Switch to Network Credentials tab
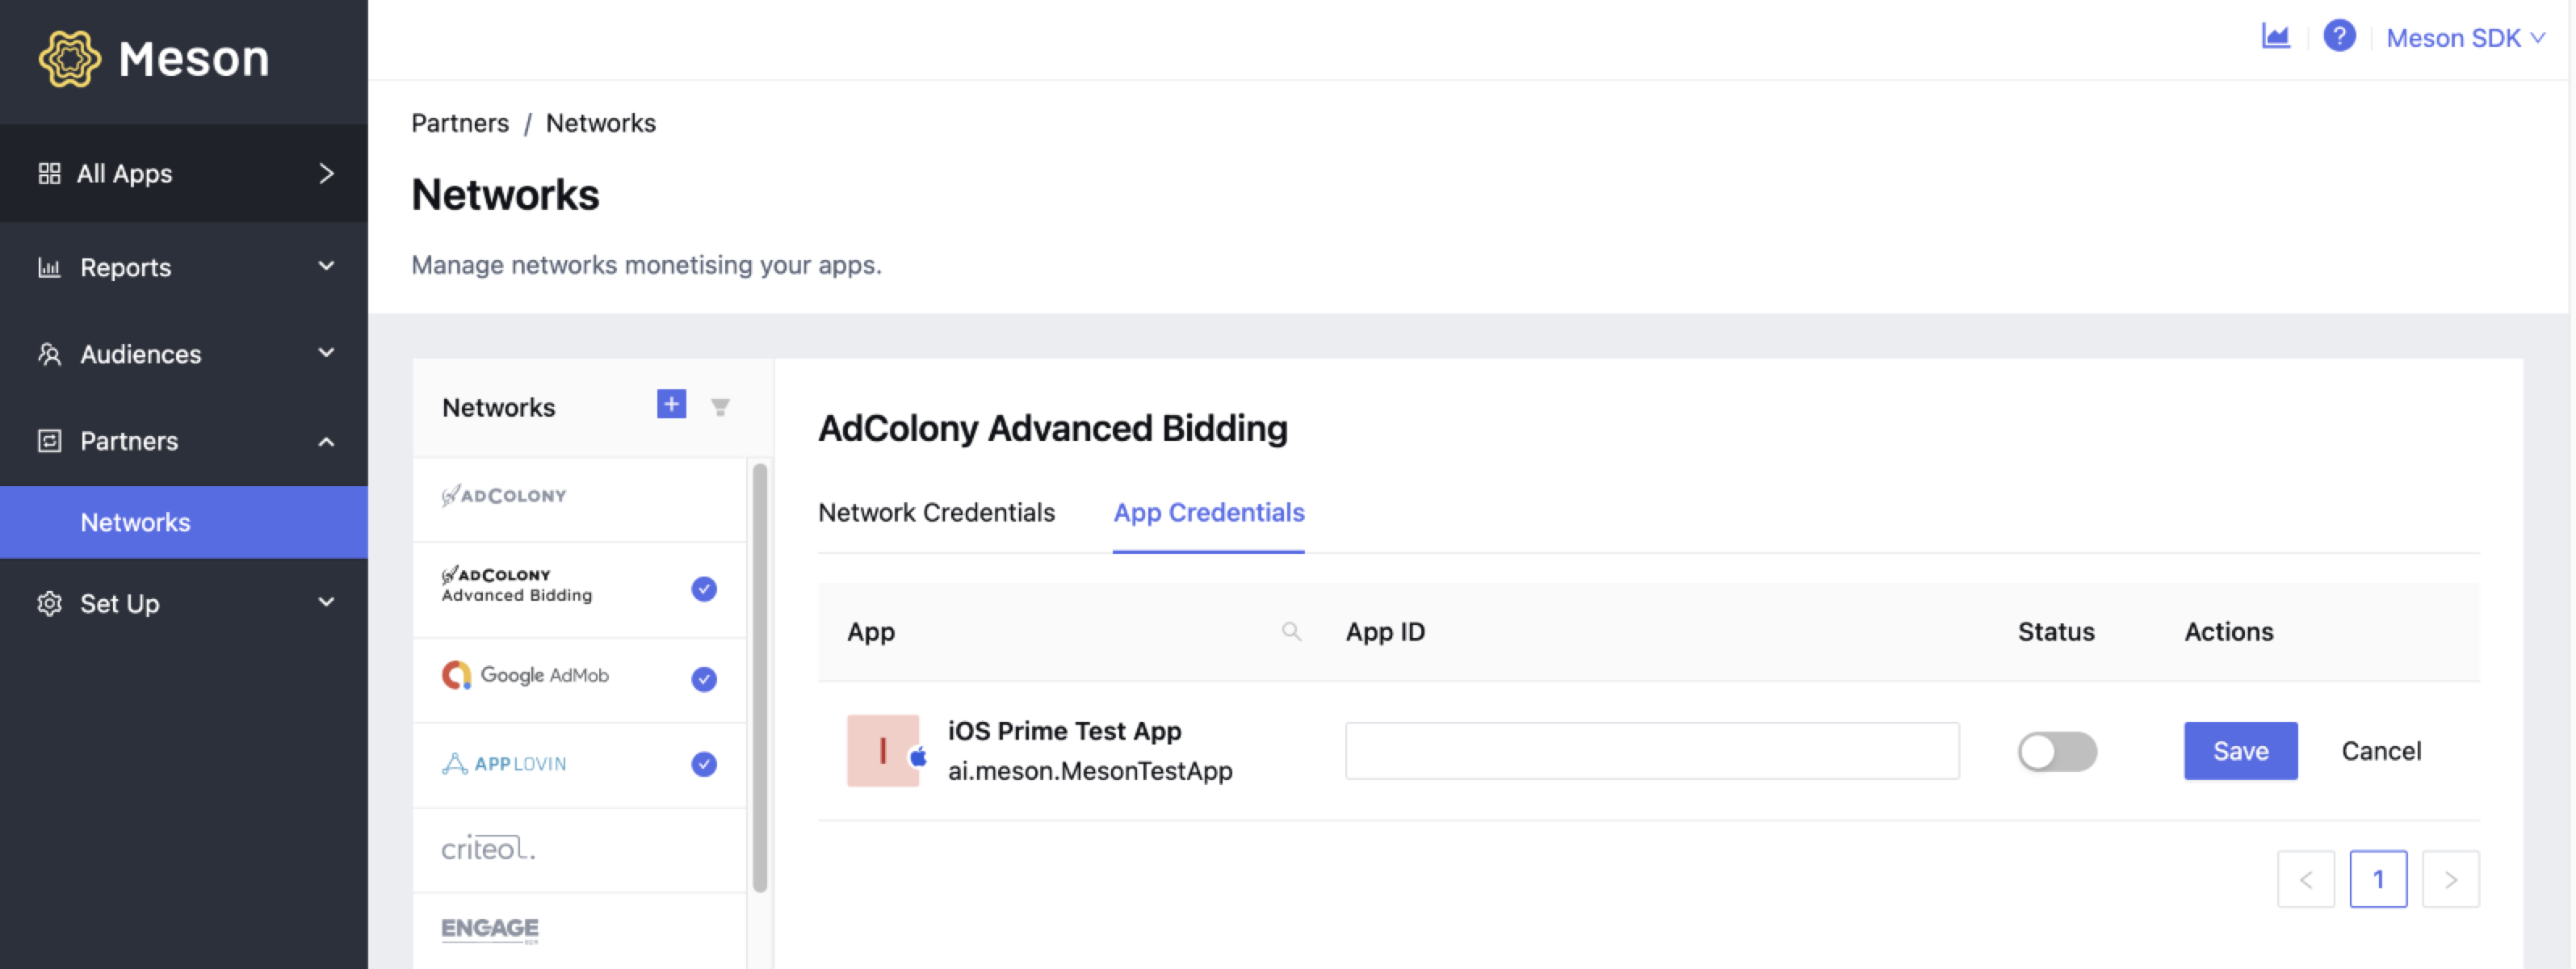Viewport: 2576px width, 969px height. (936, 513)
